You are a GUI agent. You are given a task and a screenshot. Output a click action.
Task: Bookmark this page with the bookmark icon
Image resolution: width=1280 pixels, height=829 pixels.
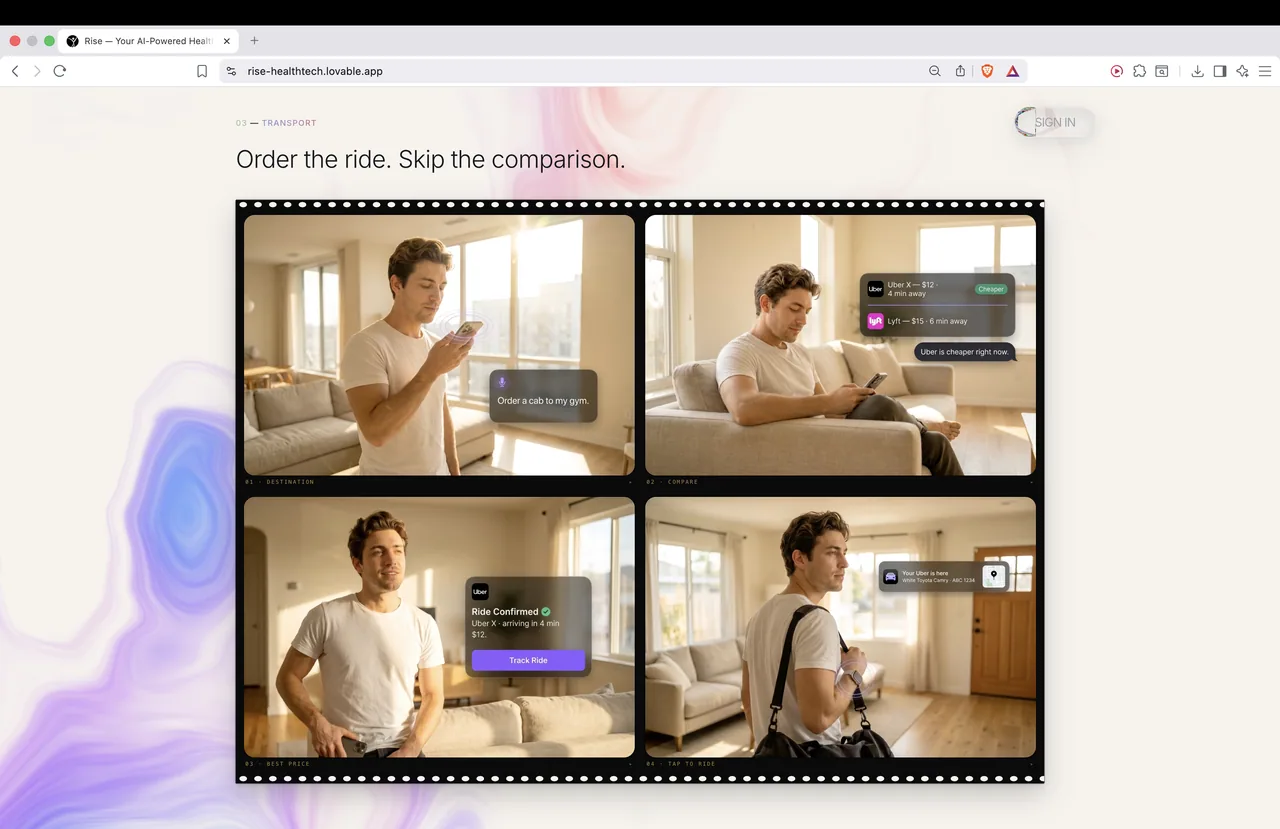pos(202,71)
